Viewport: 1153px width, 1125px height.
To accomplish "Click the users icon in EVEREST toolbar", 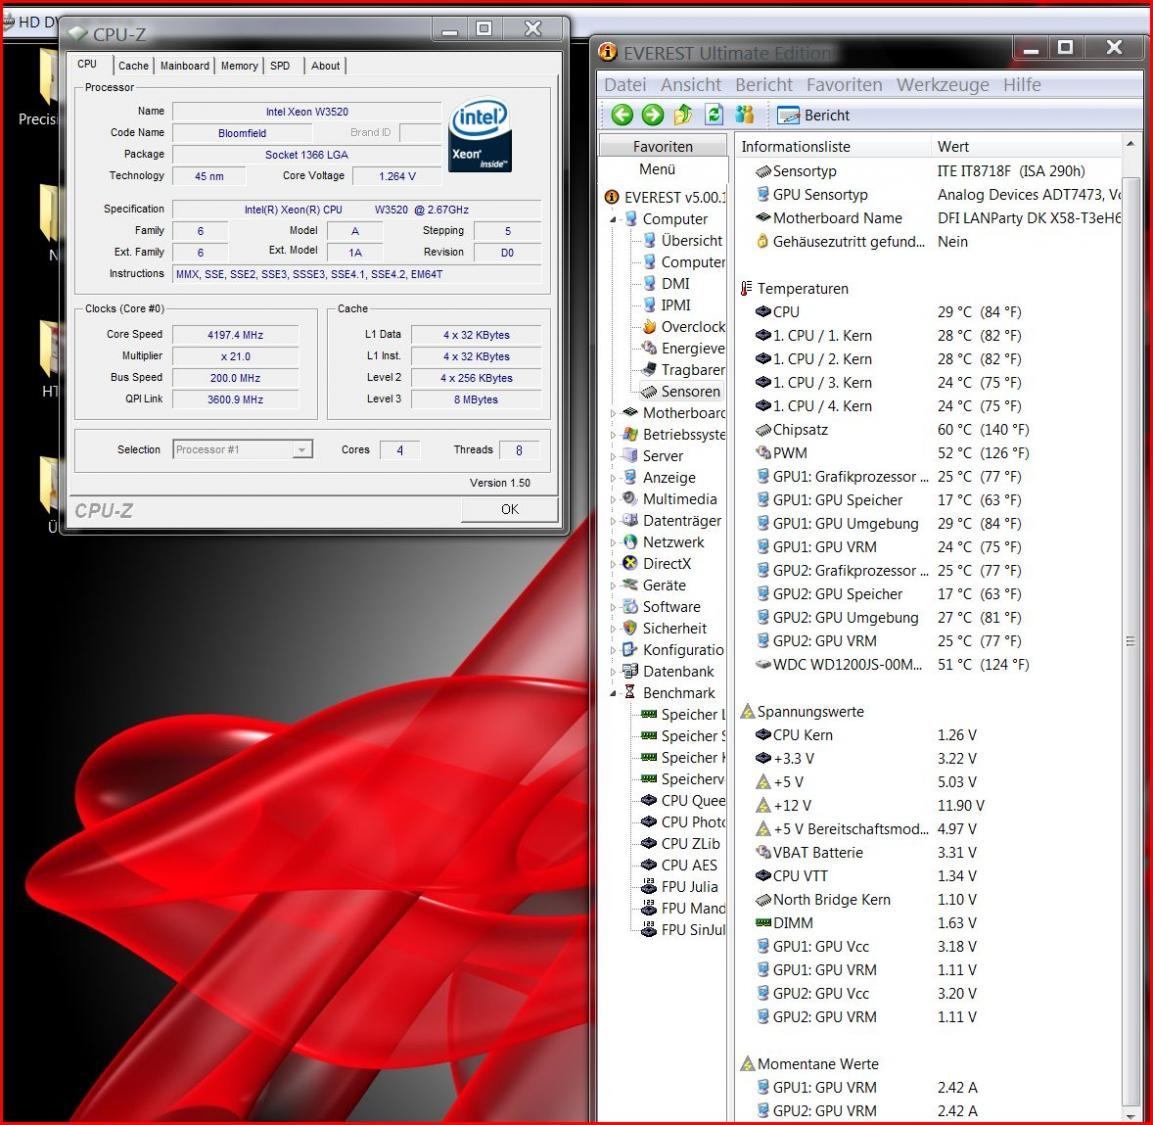I will (745, 115).
